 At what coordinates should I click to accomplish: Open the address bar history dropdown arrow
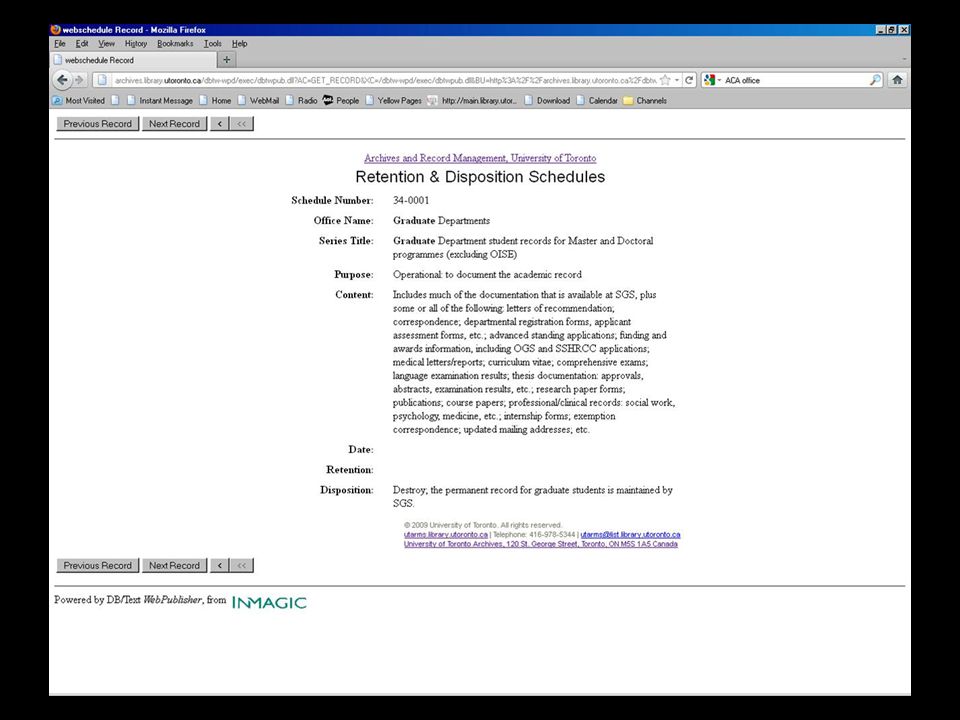[x=677, y=80]
